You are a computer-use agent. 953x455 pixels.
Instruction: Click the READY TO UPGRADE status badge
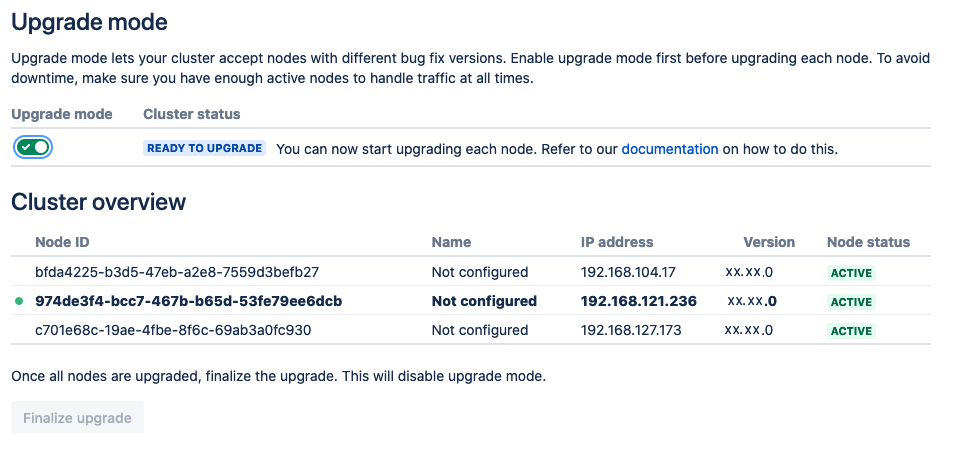204,148
